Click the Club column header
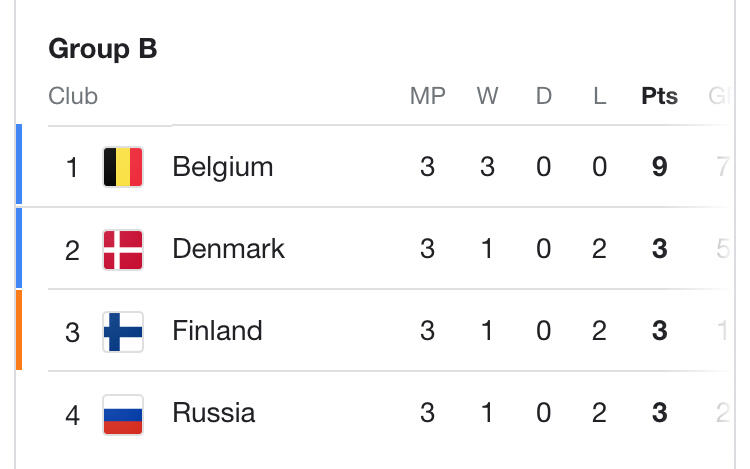 pyautogui.click(x=73, y=97)
